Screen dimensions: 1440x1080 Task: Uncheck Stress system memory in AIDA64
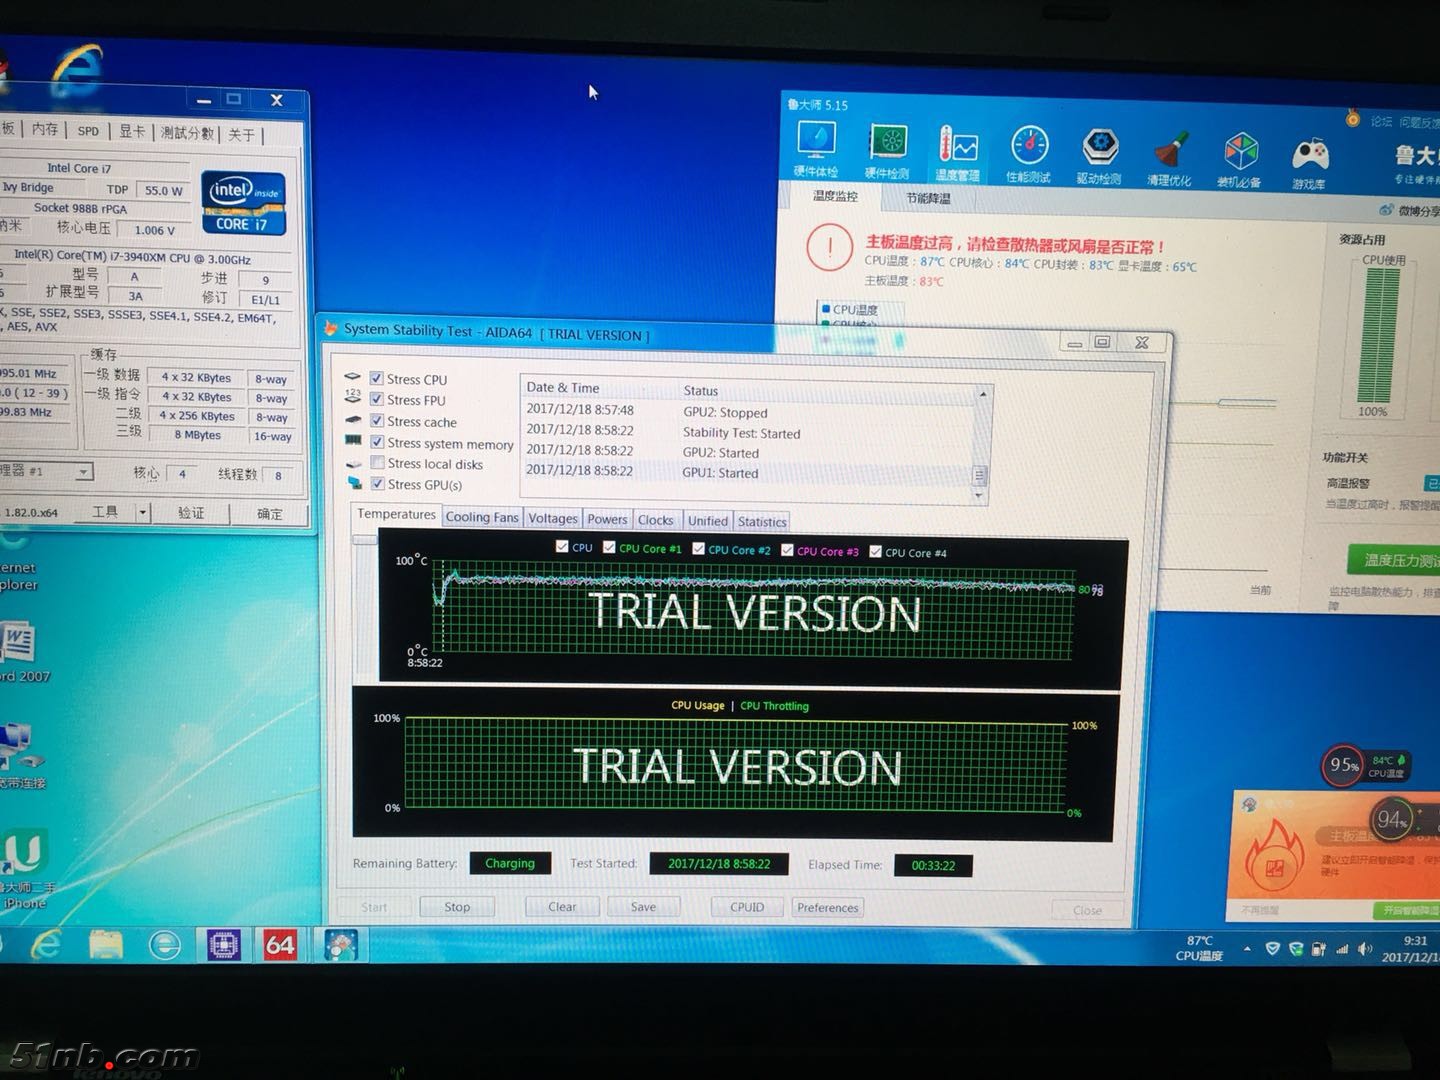point(377,441)
